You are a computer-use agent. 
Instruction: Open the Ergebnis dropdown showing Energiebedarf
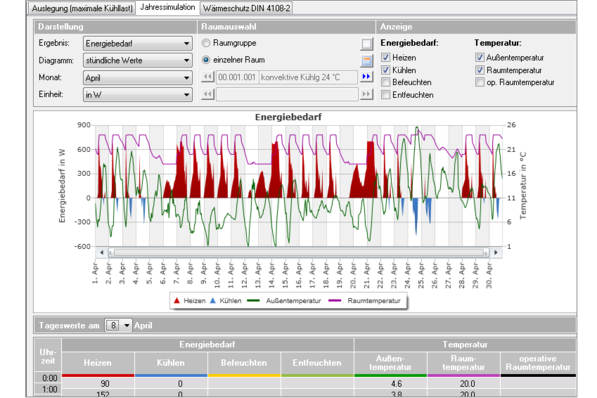[137, 43]
